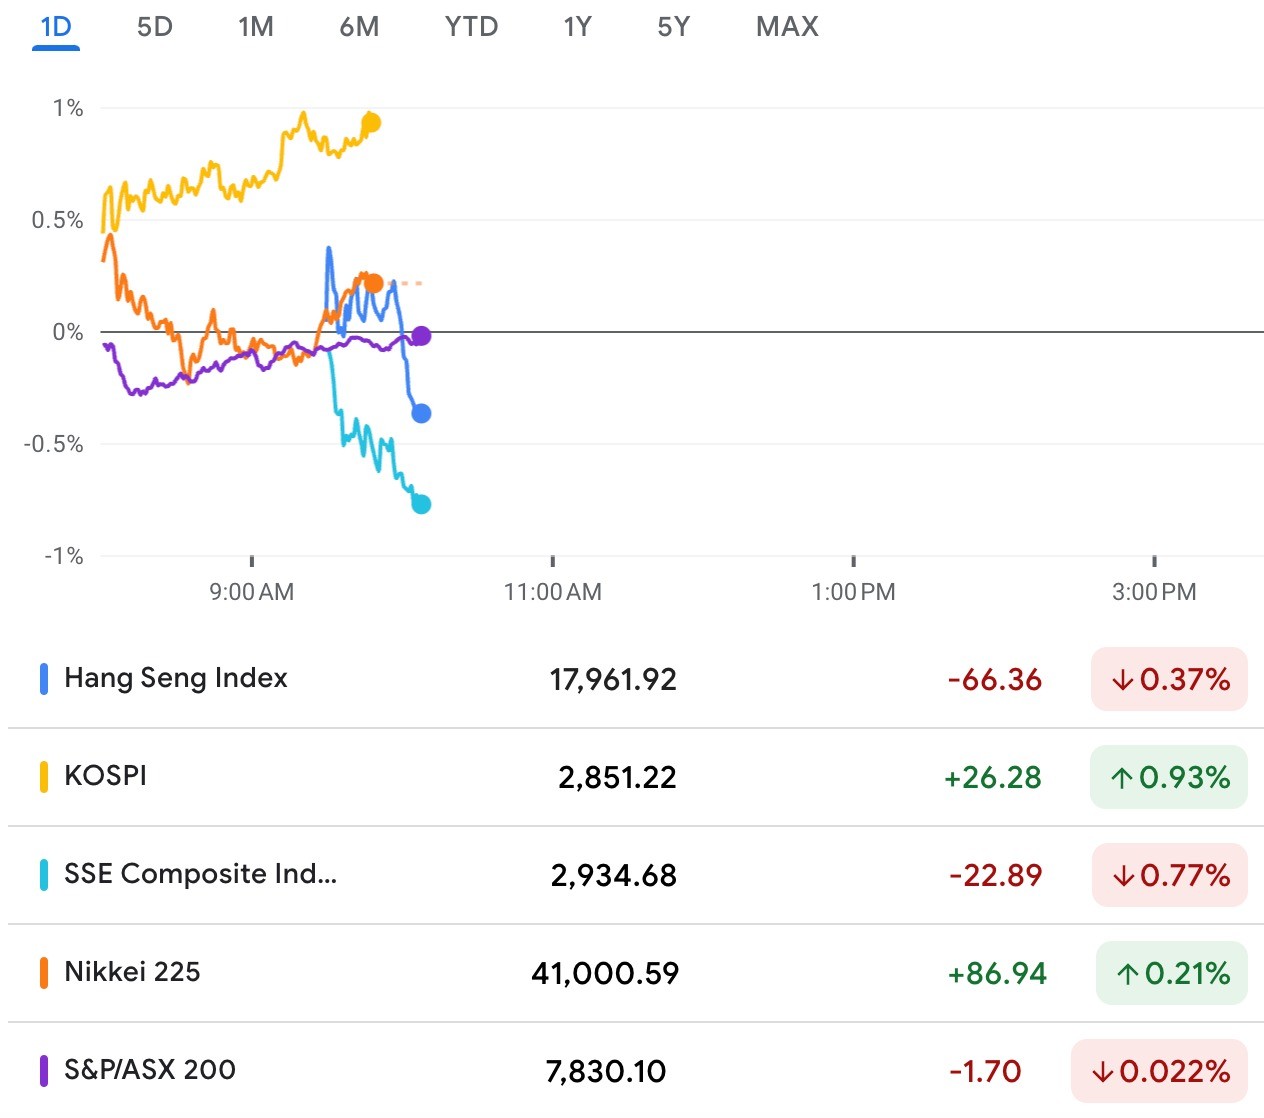Click the blue Hang Seng endpoint dot
Viewport: 1264px width, 1118px height.
point(421,413)
